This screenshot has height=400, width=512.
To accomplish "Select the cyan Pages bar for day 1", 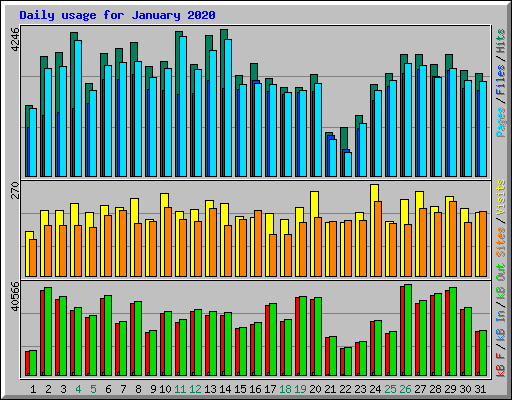I will (x=33, y=142).
